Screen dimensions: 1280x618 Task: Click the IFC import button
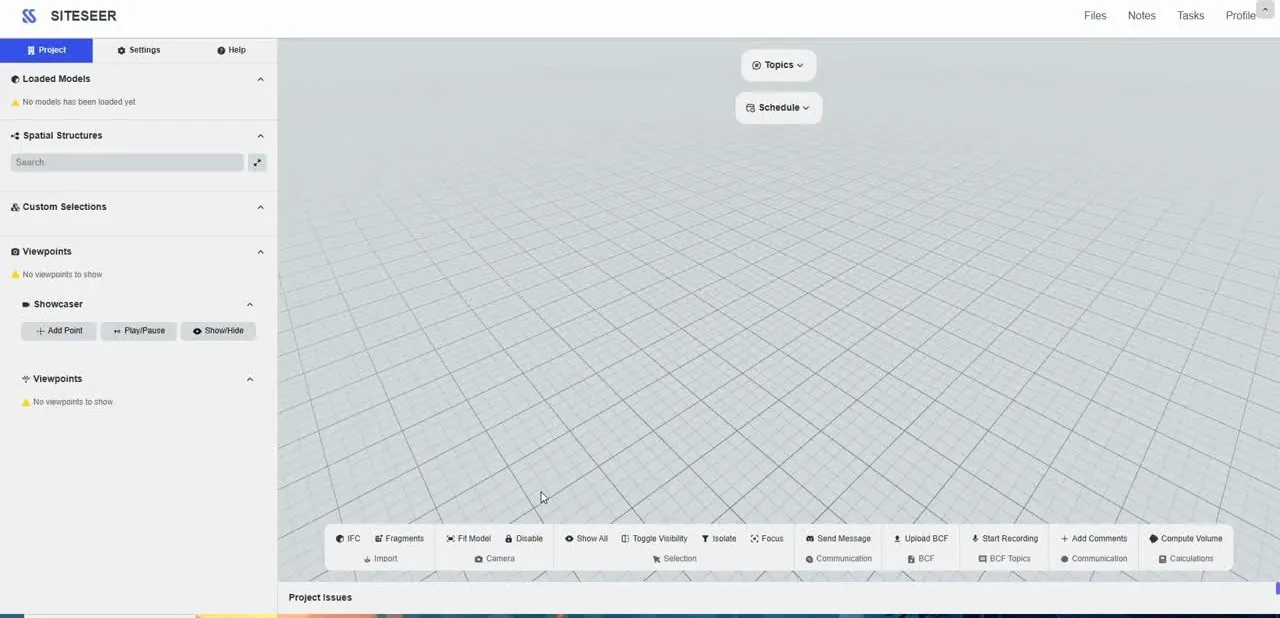(348, 539)
